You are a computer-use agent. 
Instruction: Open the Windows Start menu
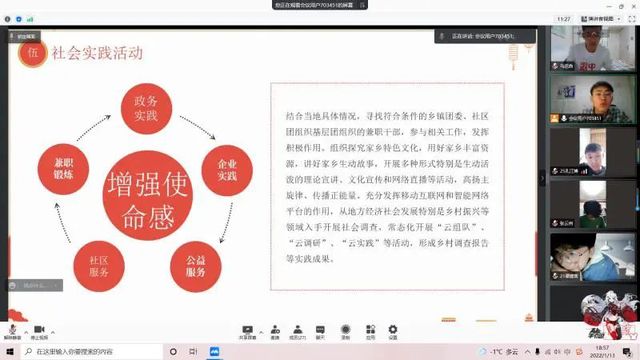[10, 351]
